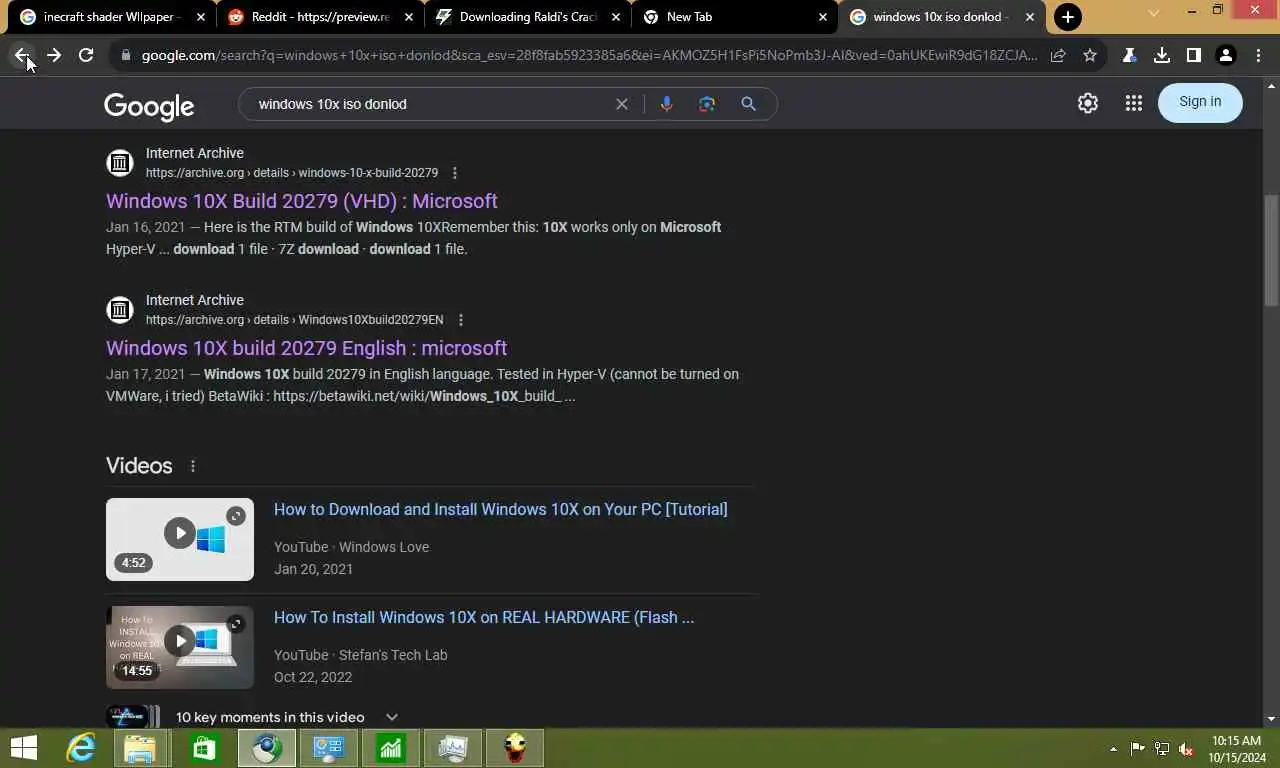Open Chrome downloads tray icon
Image resolution: width=1280 pixels, height=768 pixels.
[x=1161, y=56]
